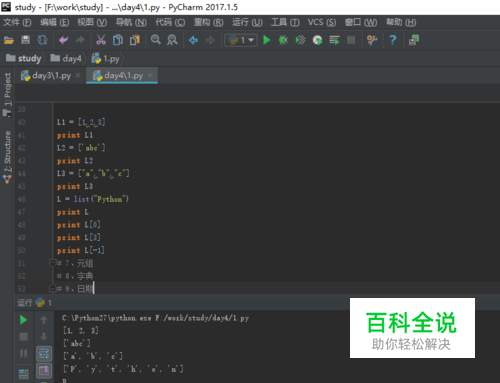
Task: Click the Open folder toolbar icon
Action: (9, 40)
